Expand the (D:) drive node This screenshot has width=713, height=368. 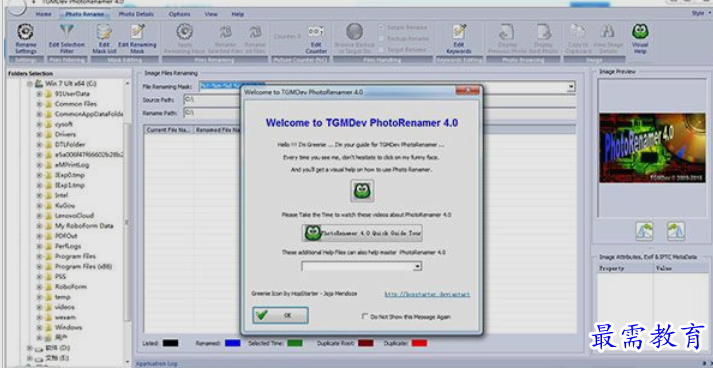[x=30, y=348]
